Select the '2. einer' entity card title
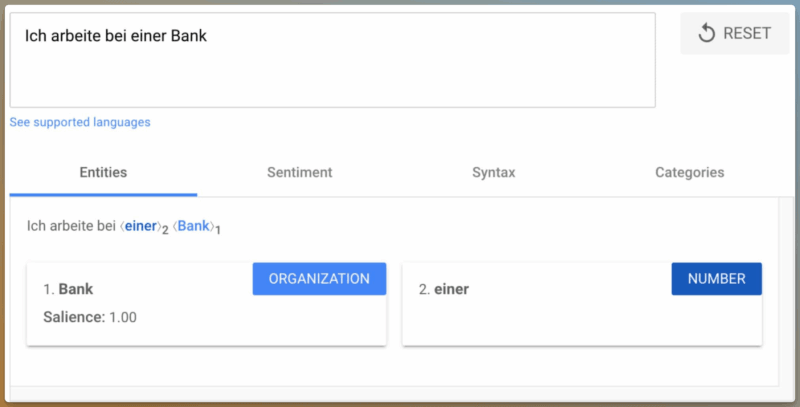Screen dimensions: 800x407 pyautogui.click(x=444, y=289)
